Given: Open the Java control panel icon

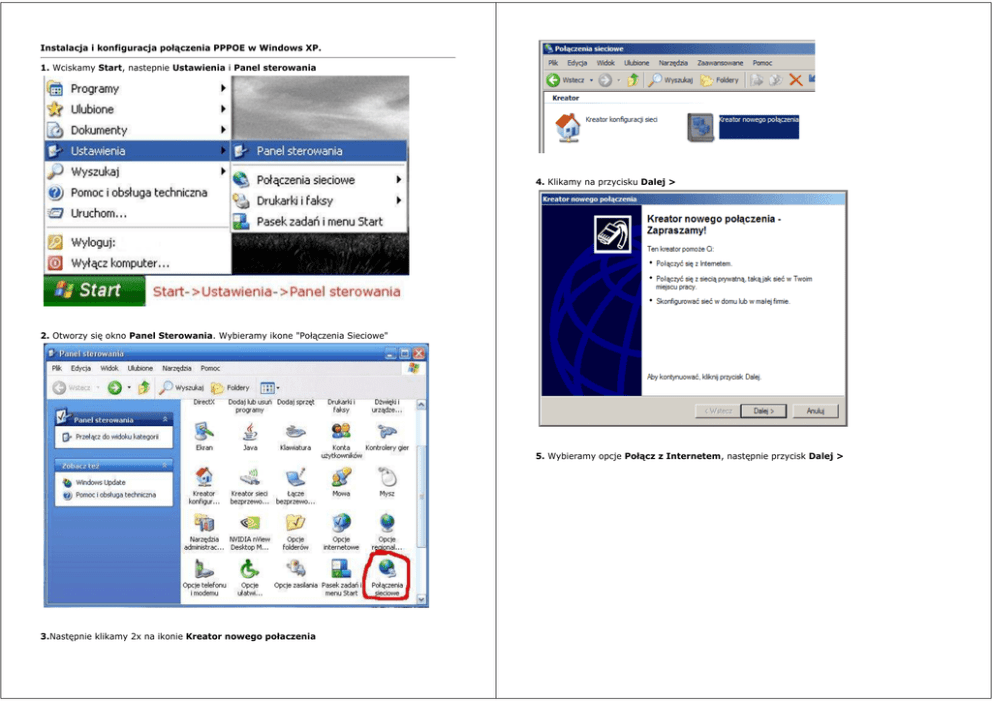Looking at the screenshot, I should [x=249, y=432].
